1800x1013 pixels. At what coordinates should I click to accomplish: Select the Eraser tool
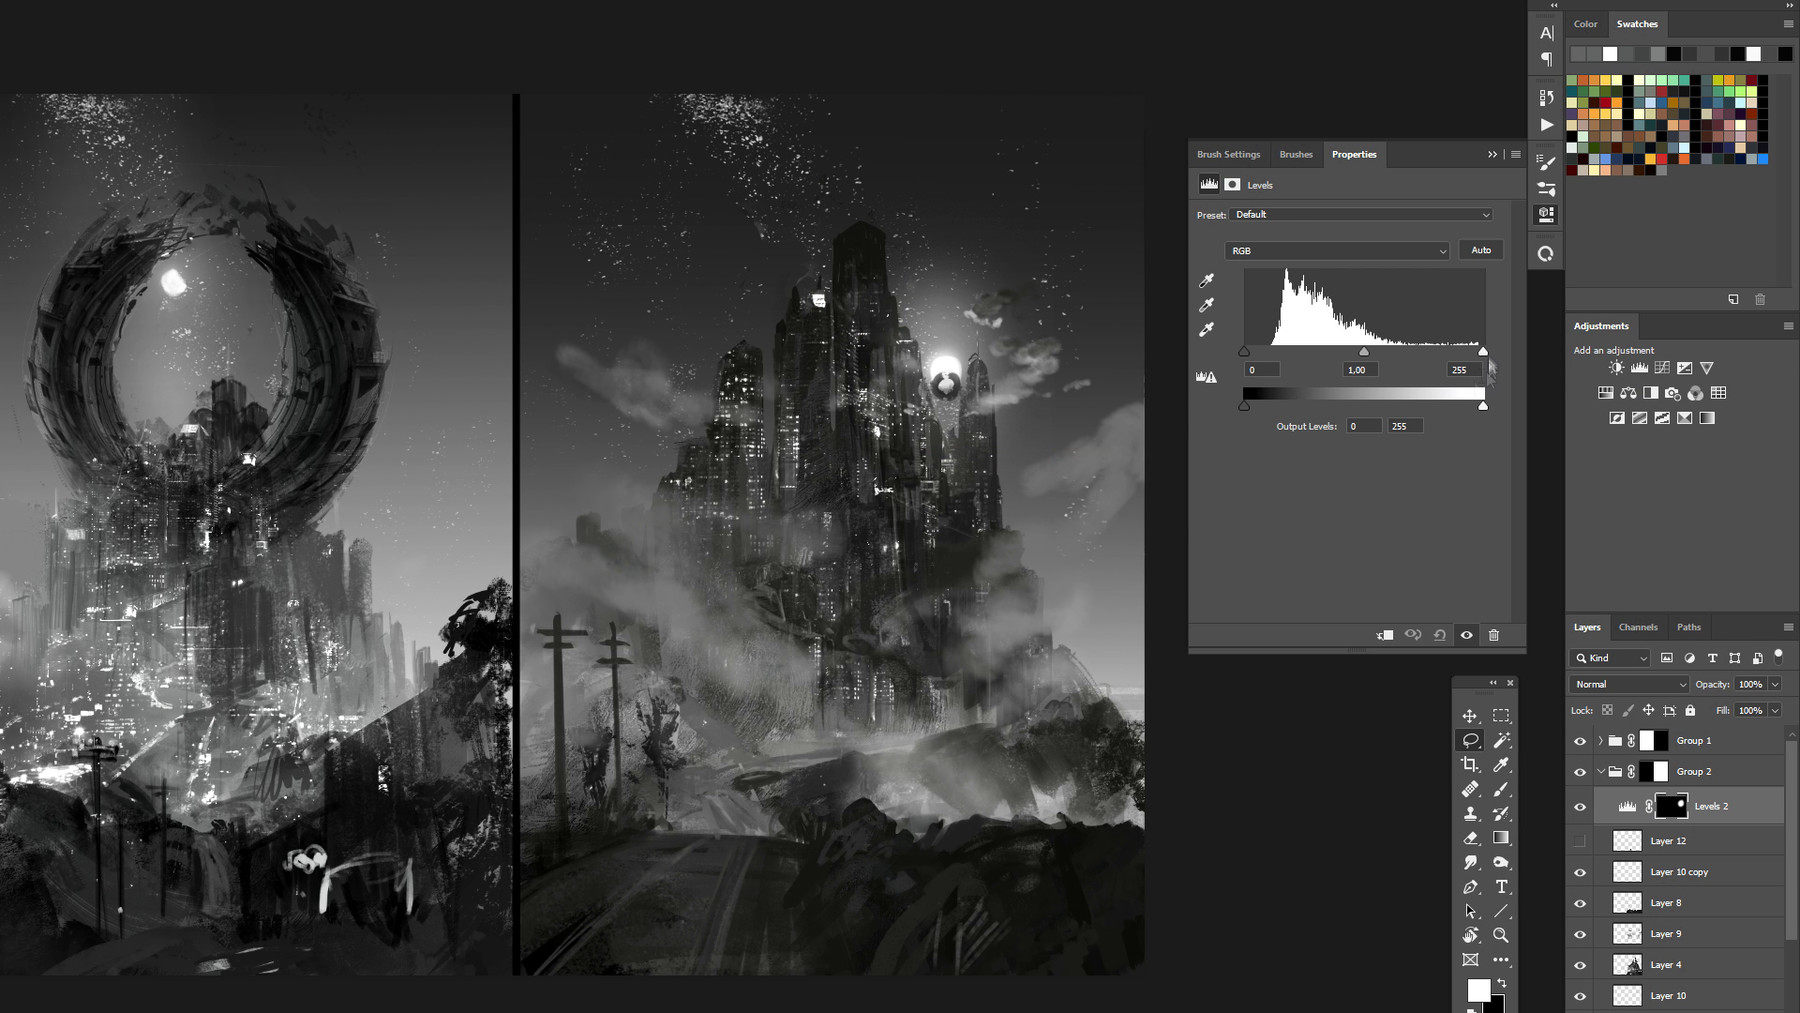coord(1470,838)
